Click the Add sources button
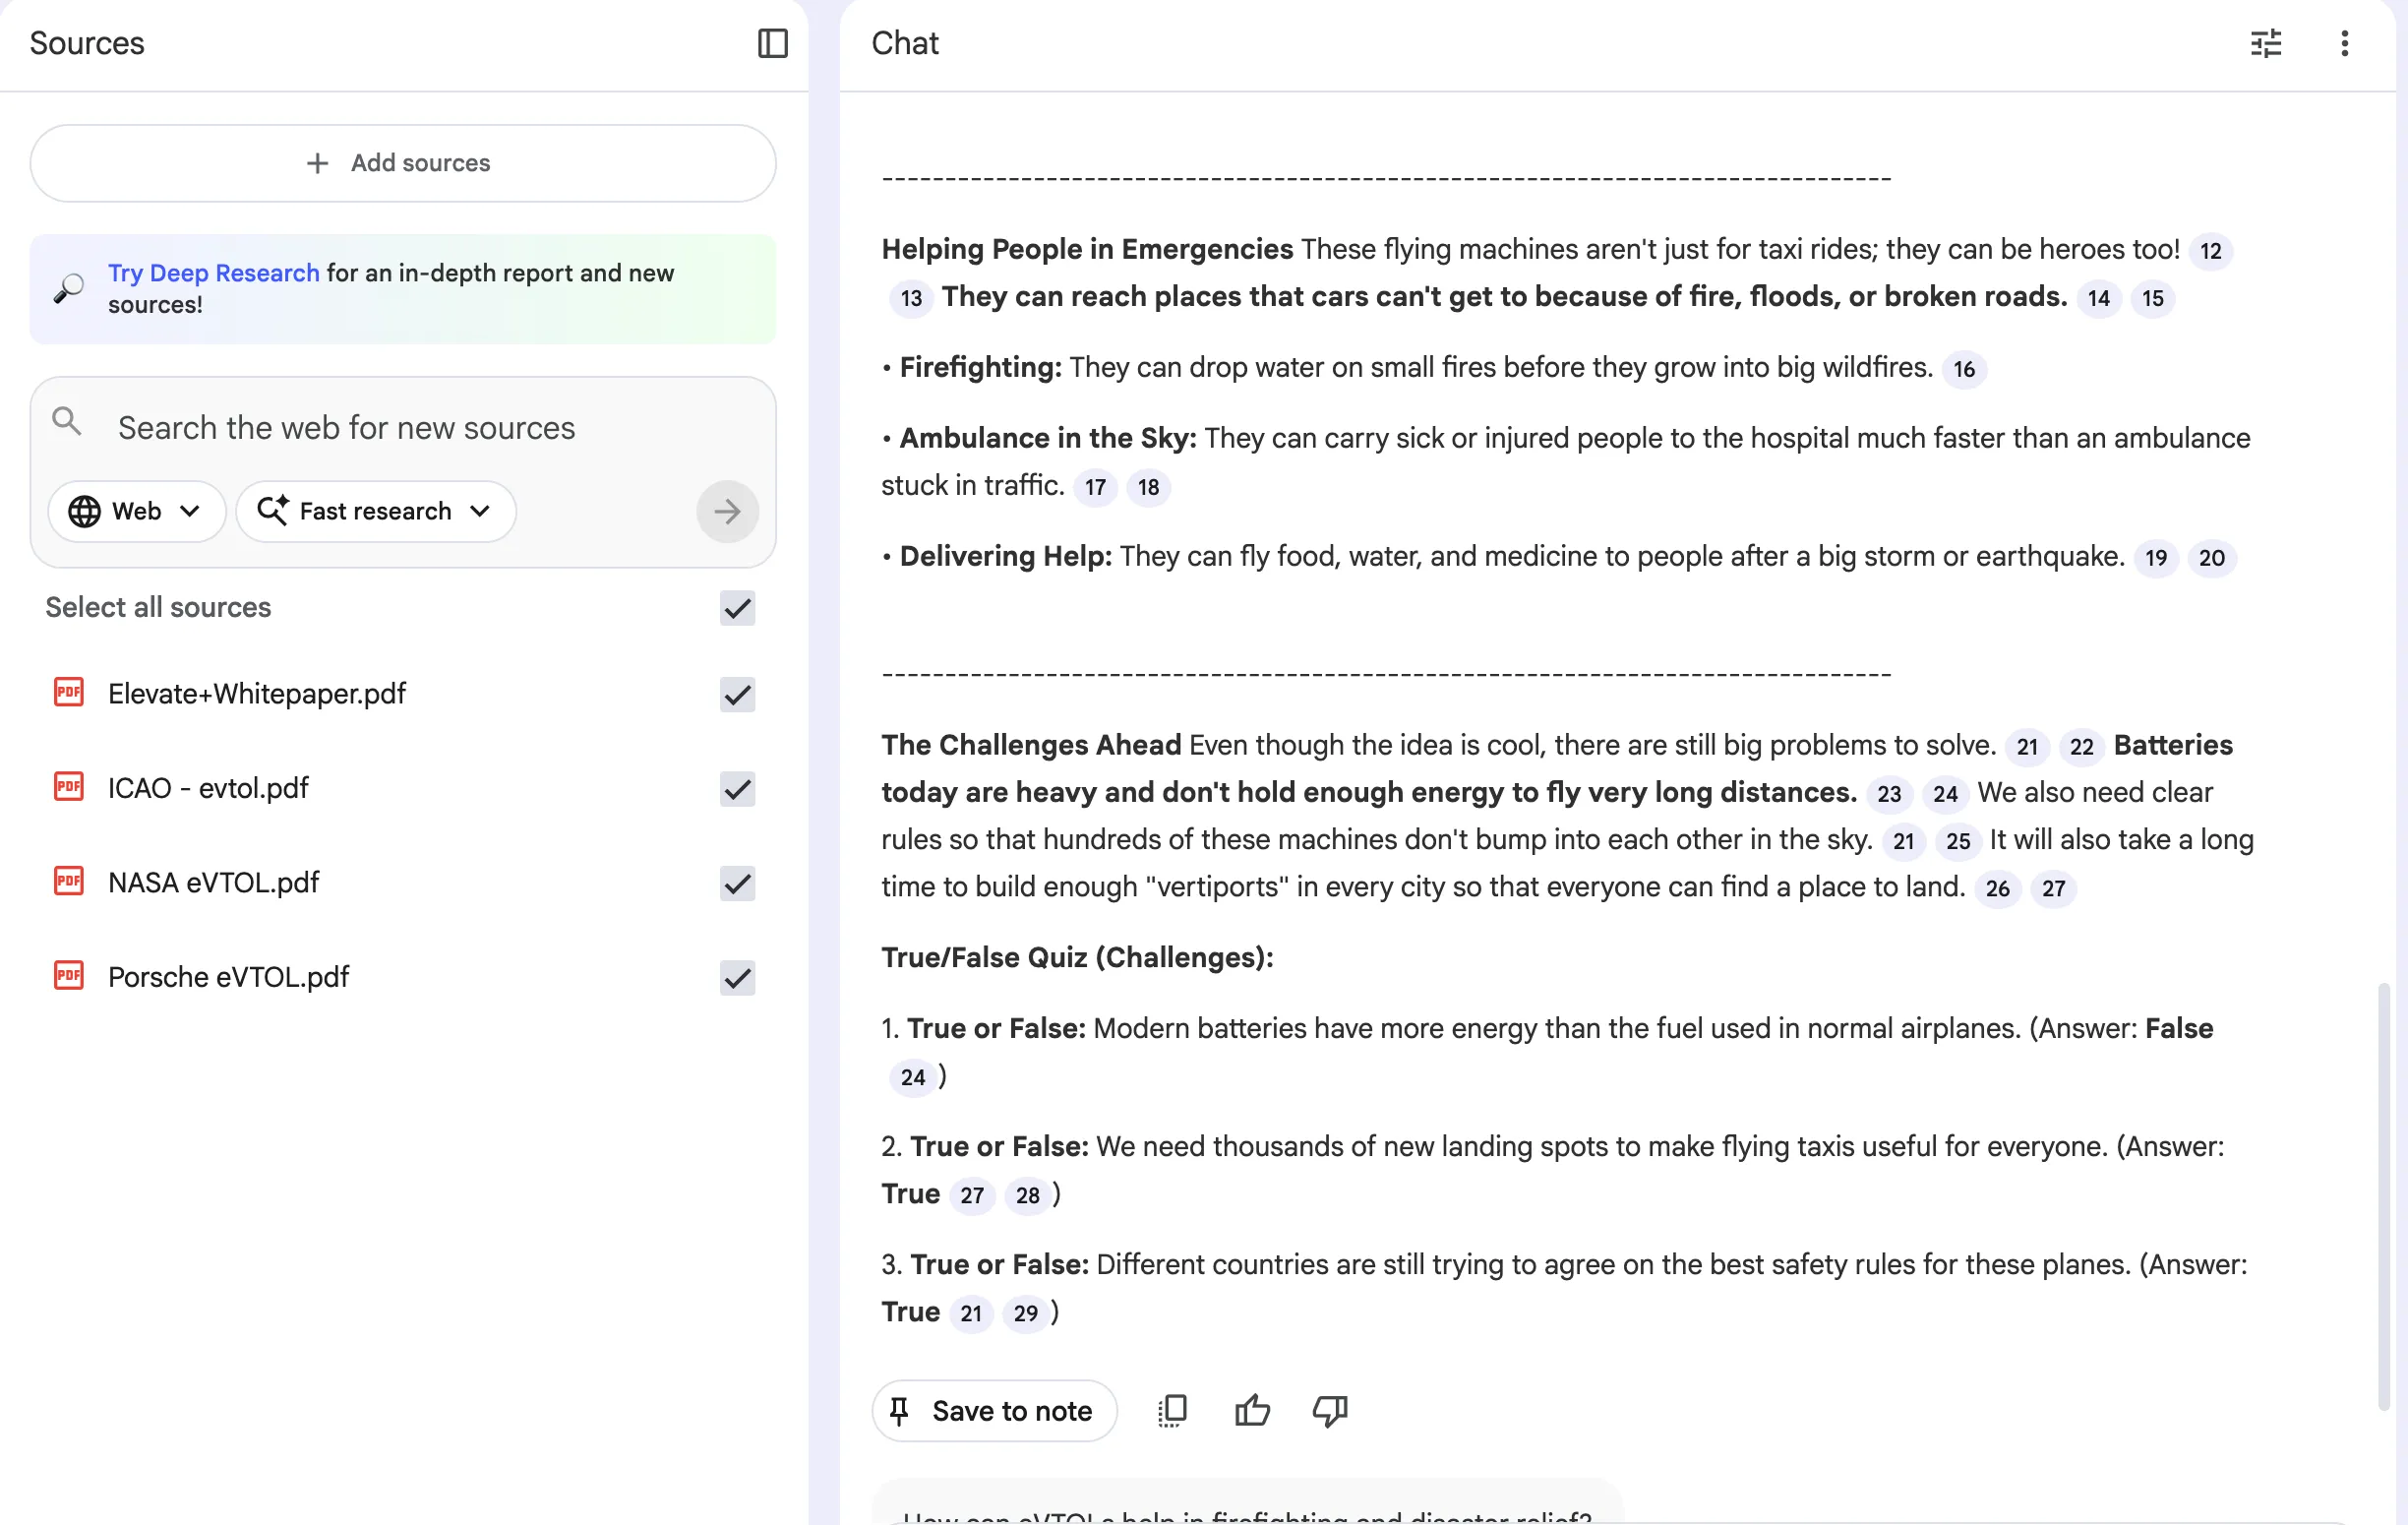The height and width of the screenshot is (1525, 2408). click(402, 163)
